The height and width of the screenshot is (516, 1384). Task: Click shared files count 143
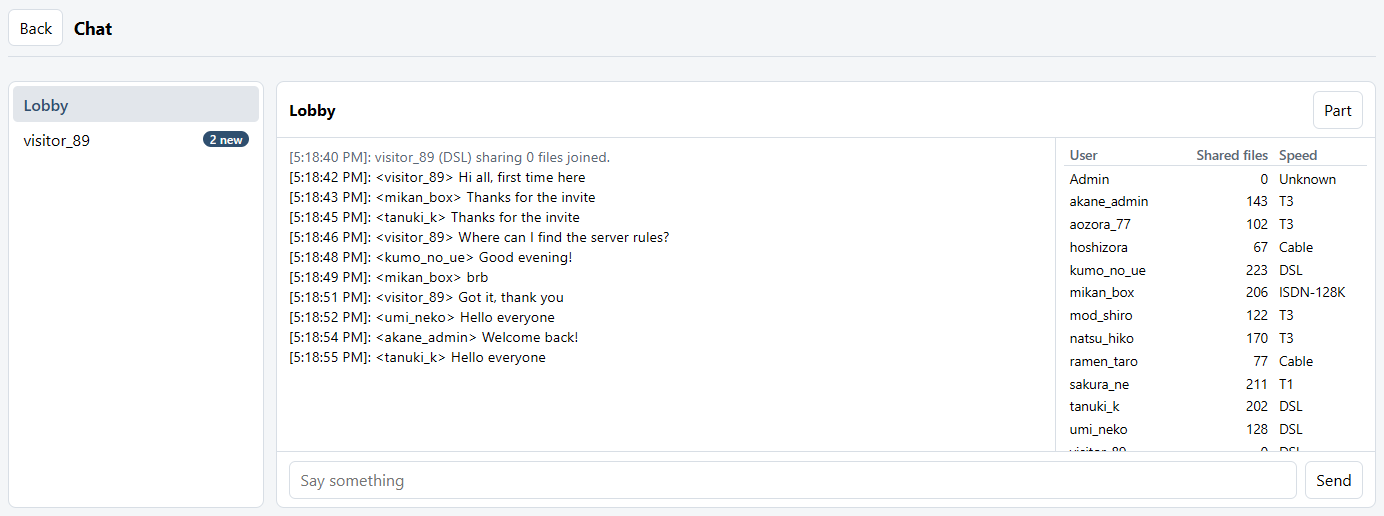pos(1257,201)
